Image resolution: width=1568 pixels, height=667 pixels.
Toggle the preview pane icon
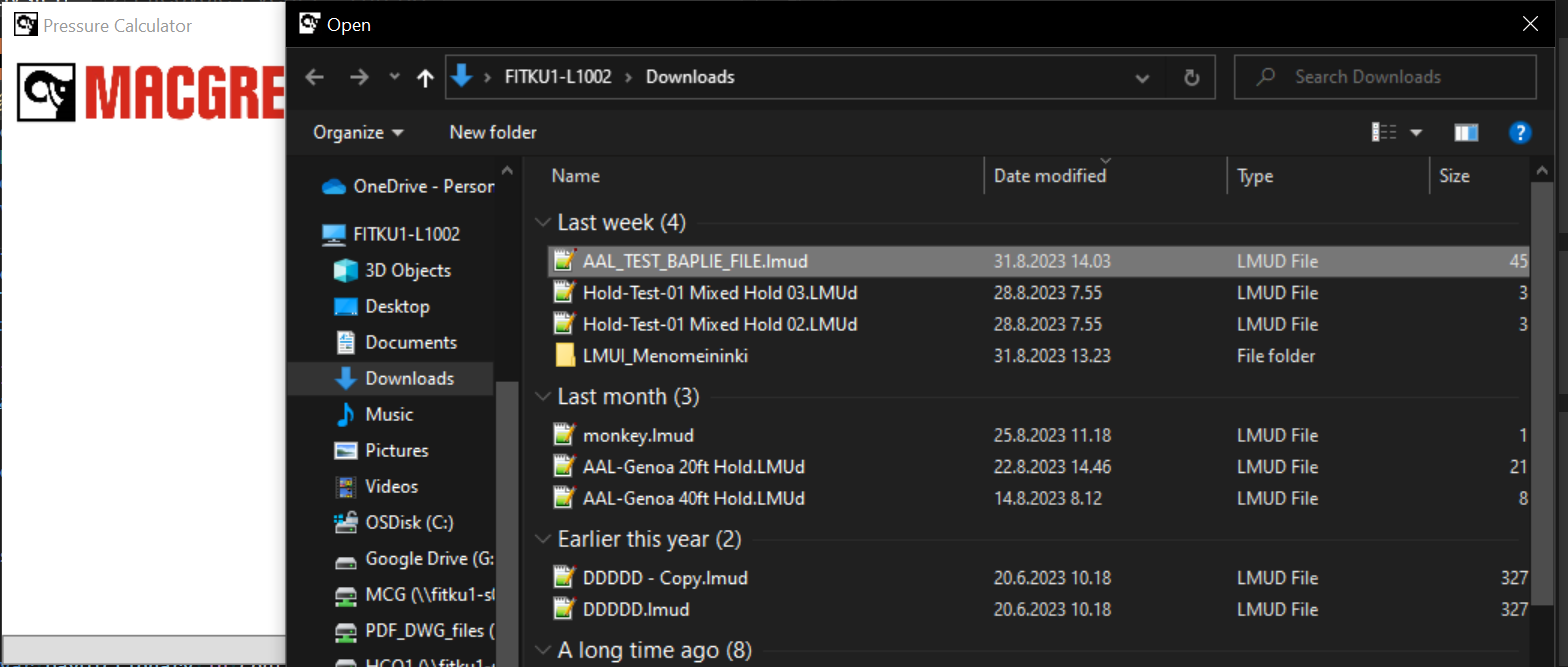[1466, 133]
